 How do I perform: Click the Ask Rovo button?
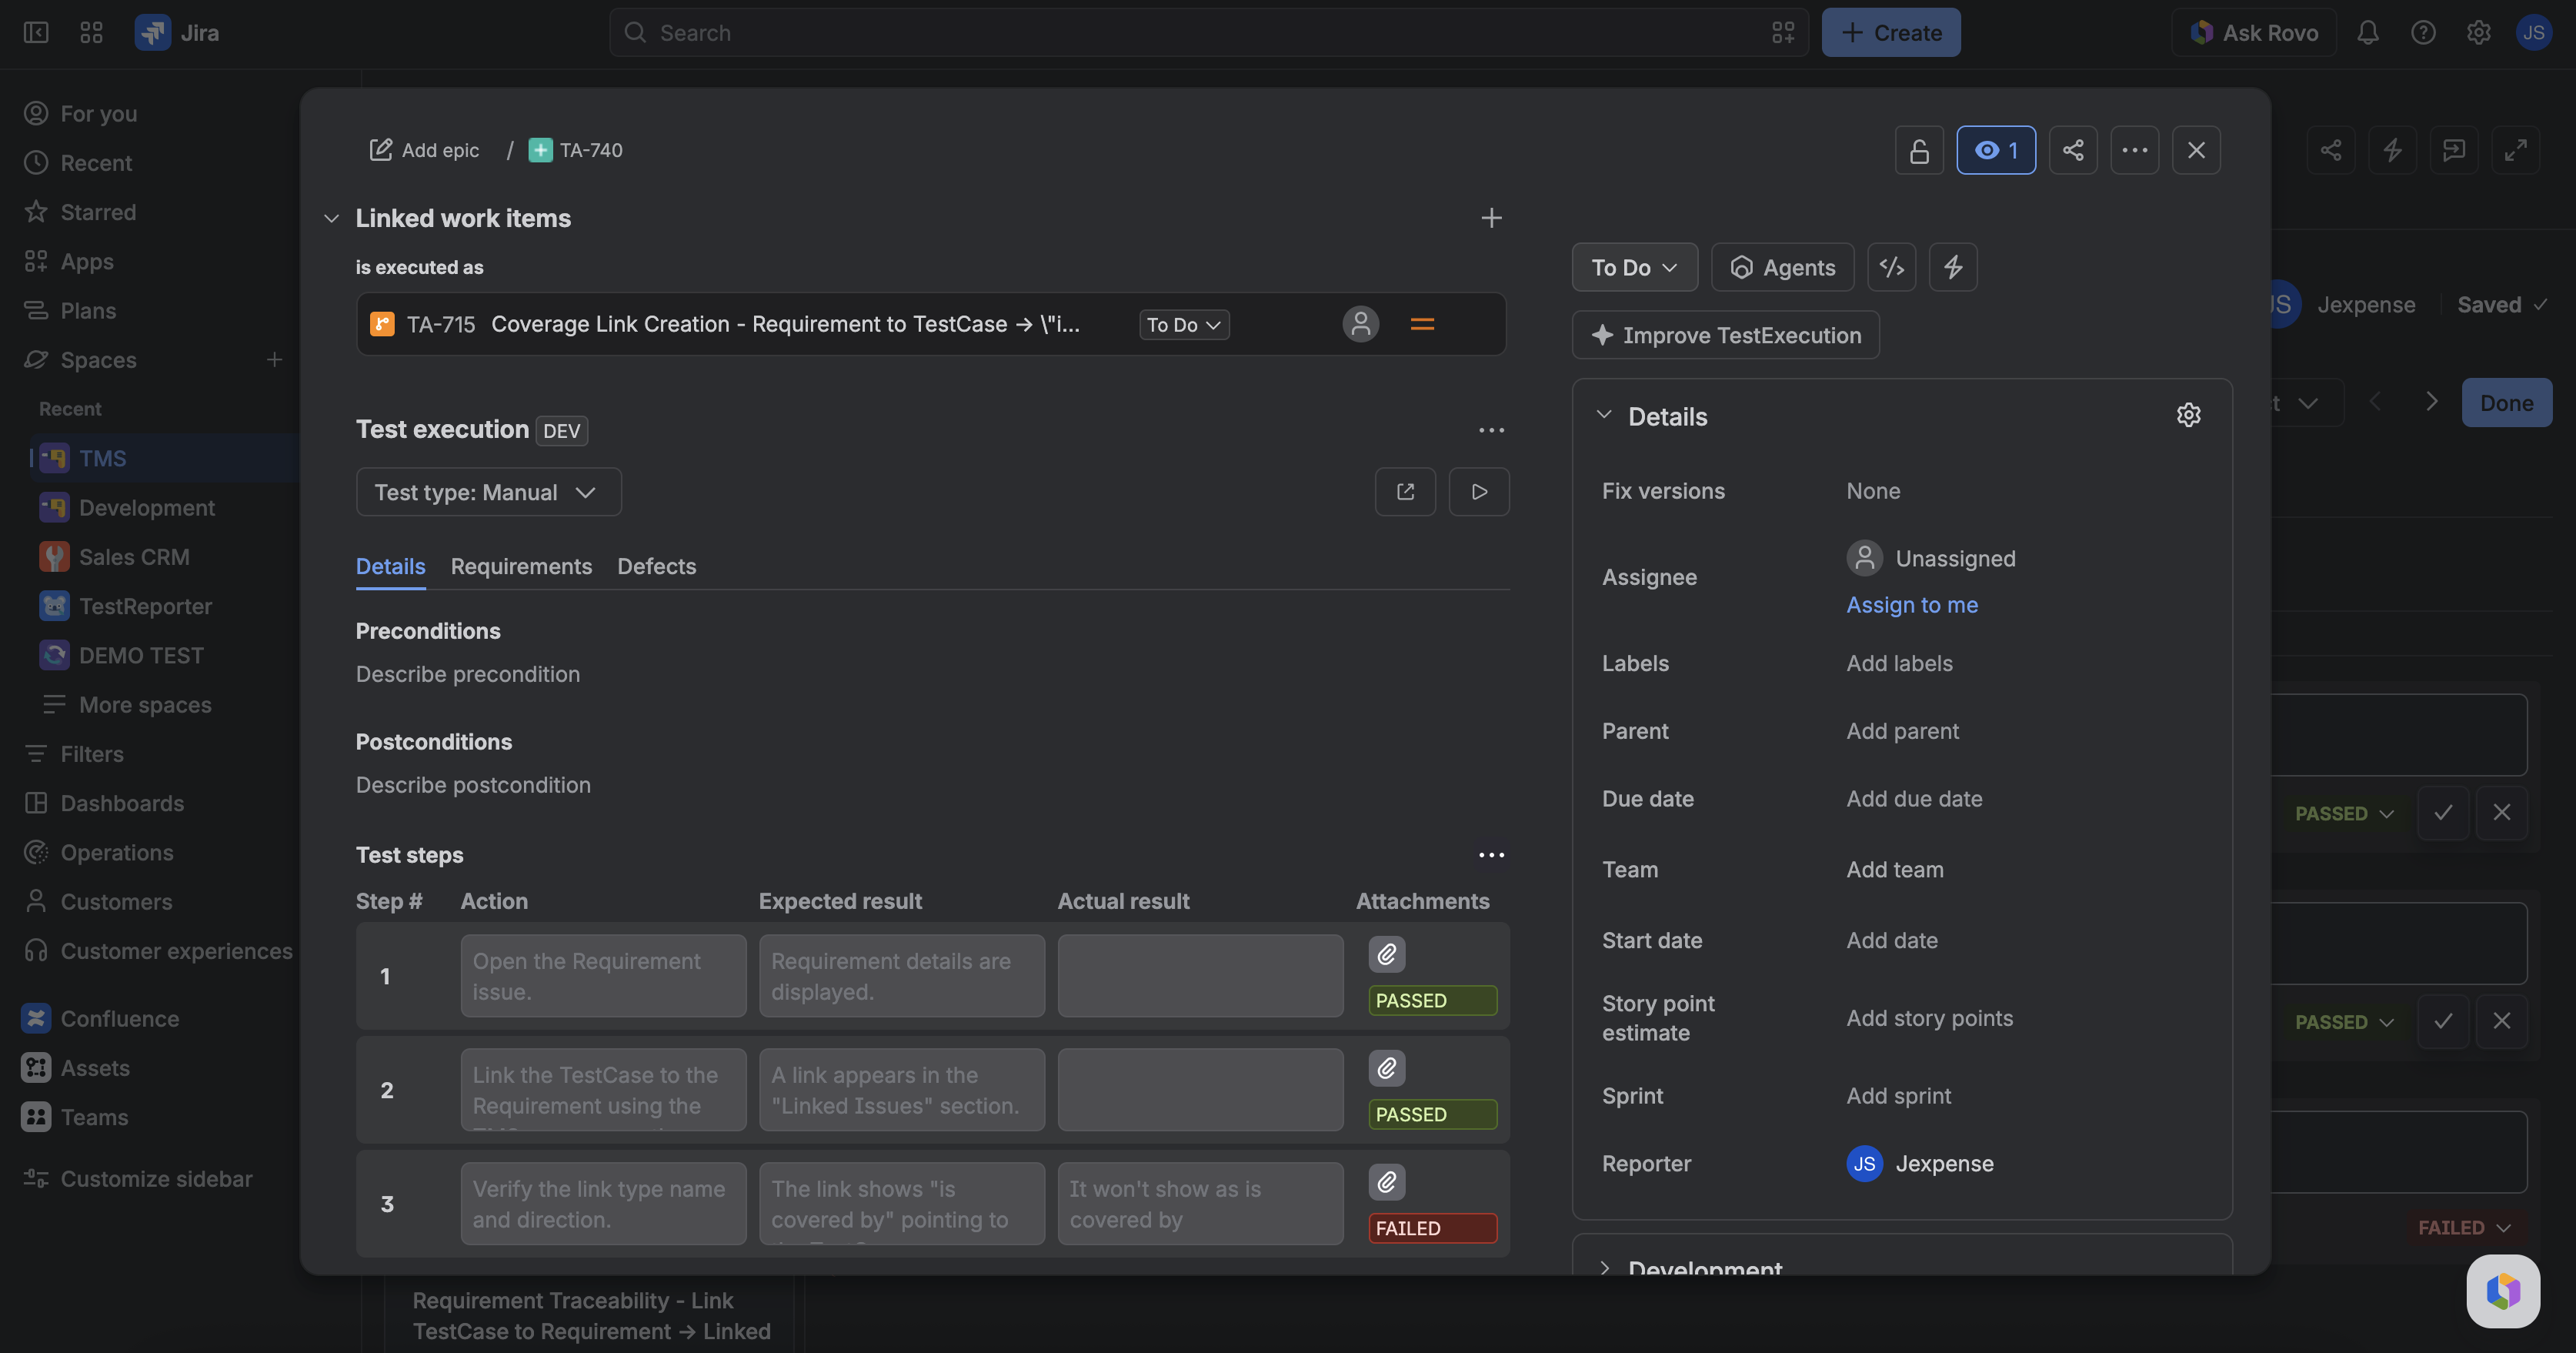[x=2253, y=33]
